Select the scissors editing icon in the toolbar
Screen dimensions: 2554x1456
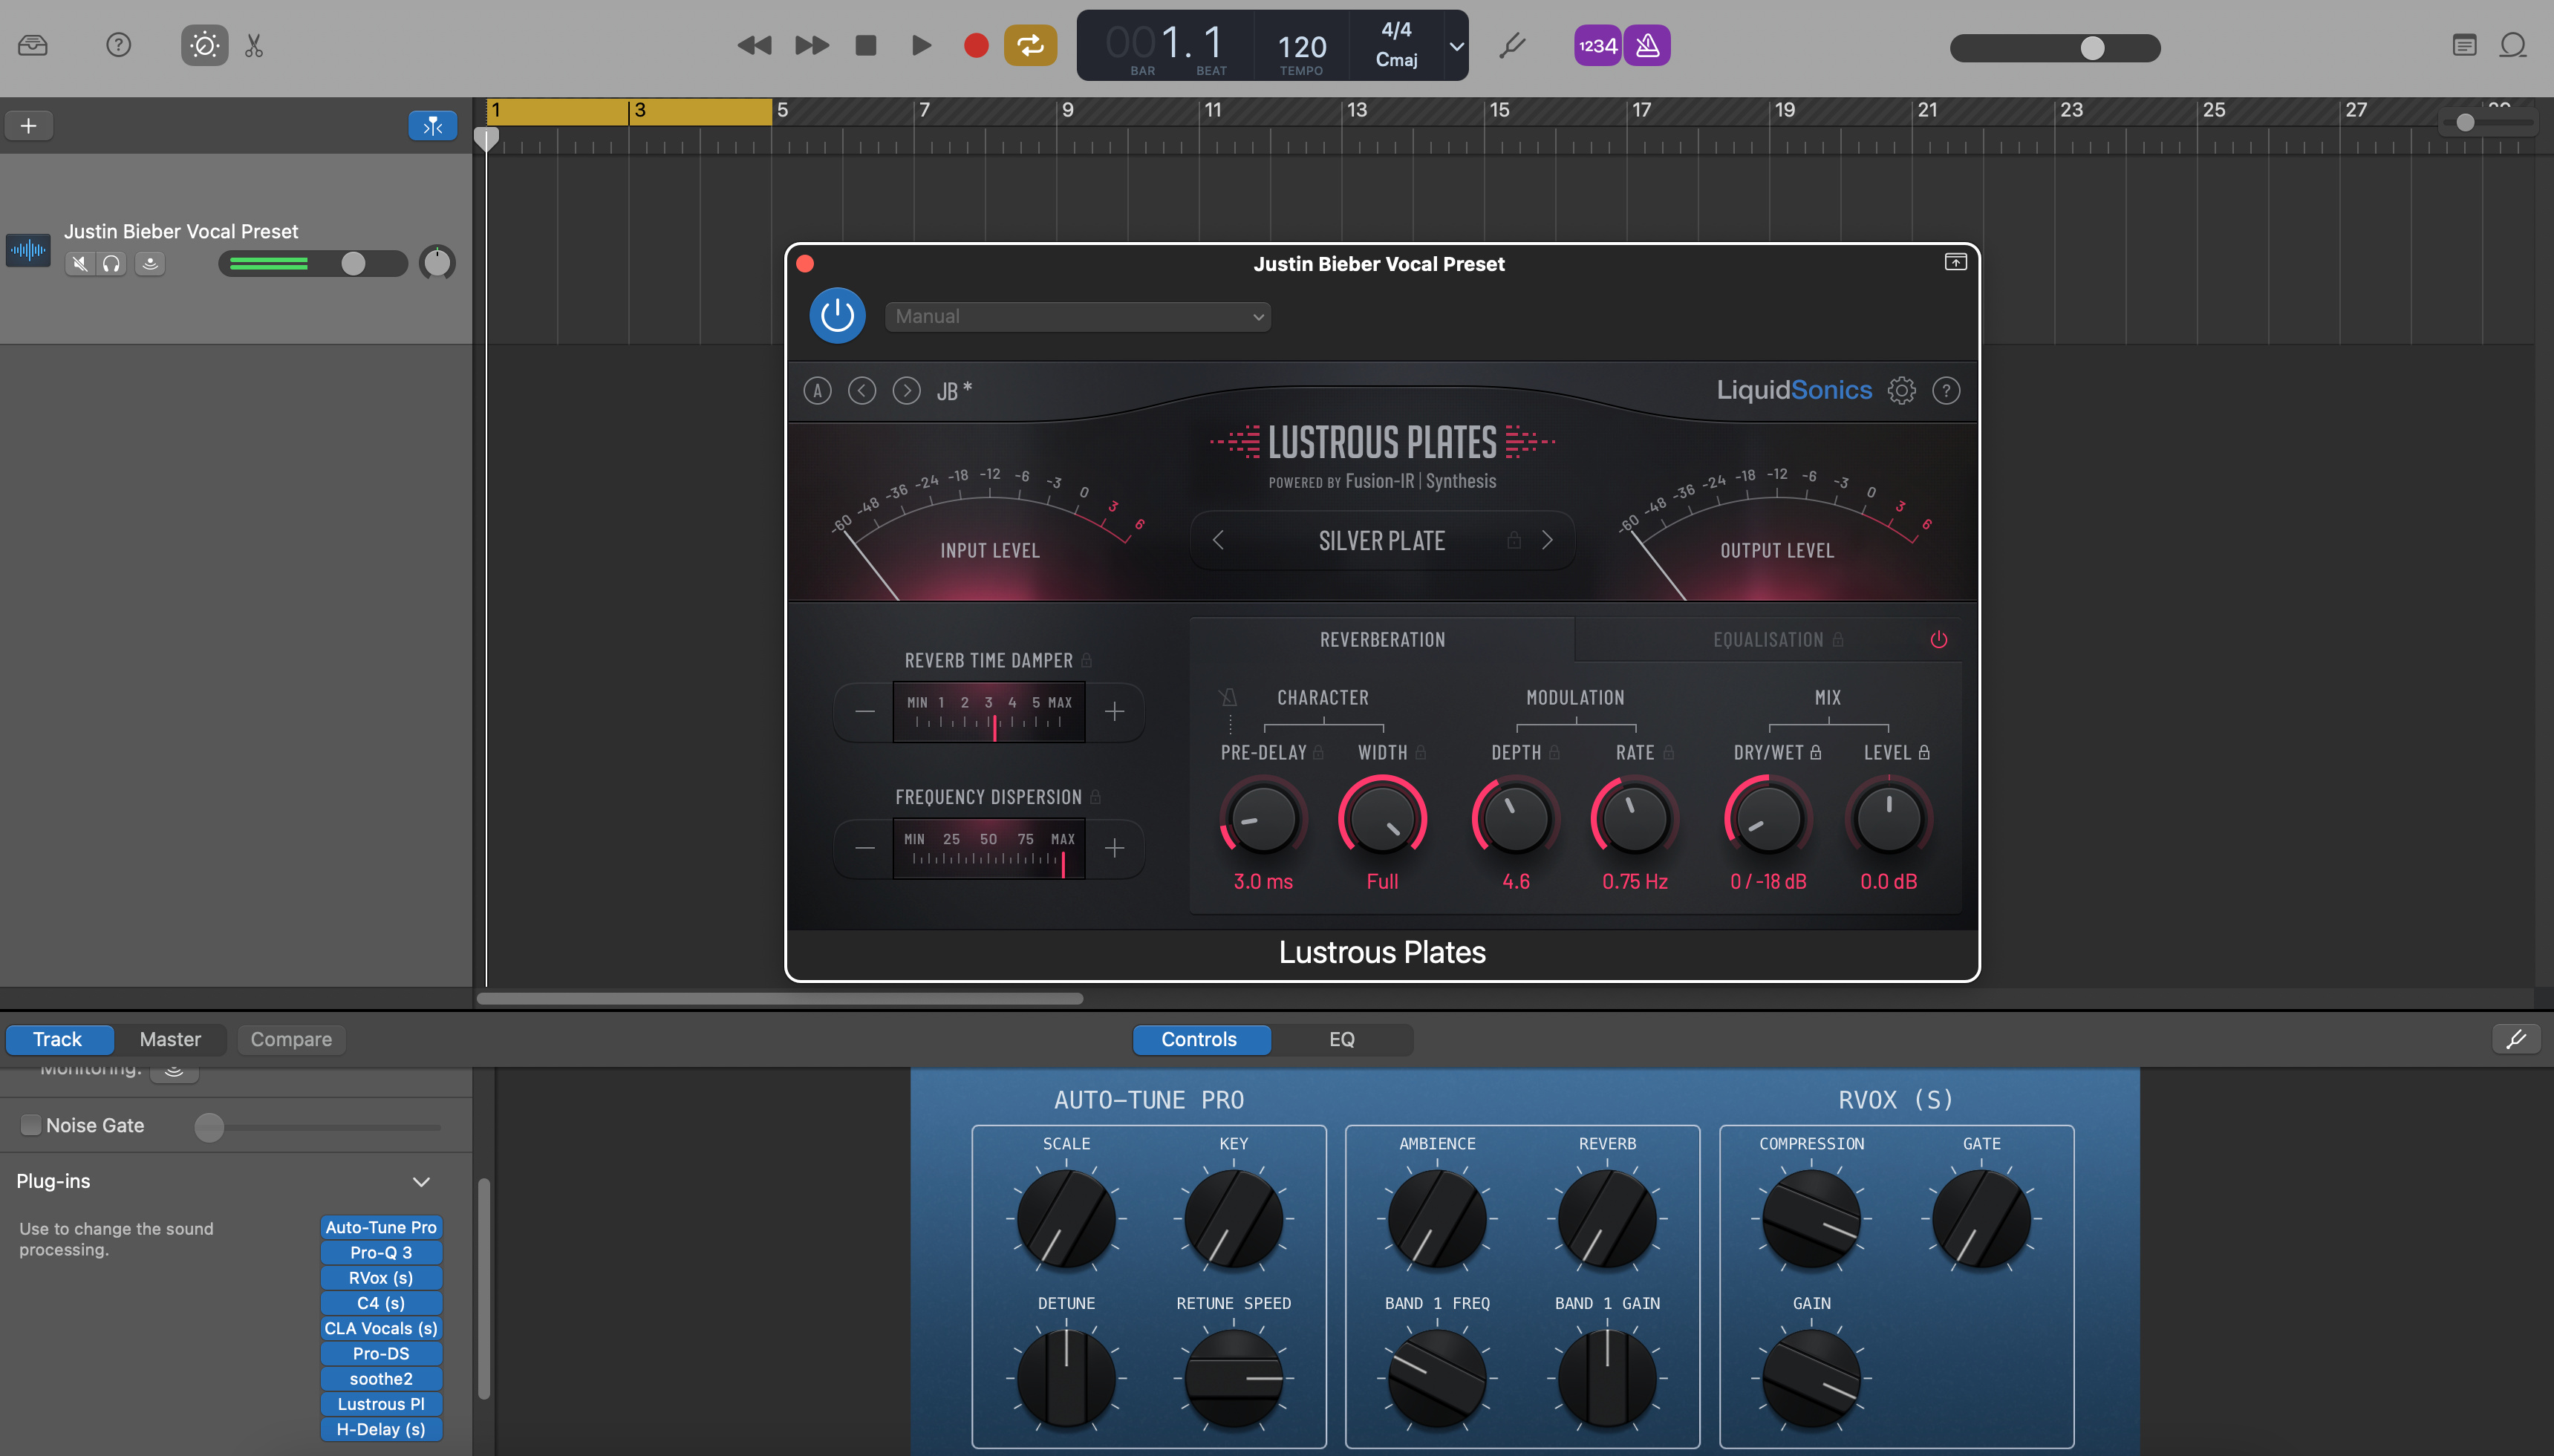(253, 45)
